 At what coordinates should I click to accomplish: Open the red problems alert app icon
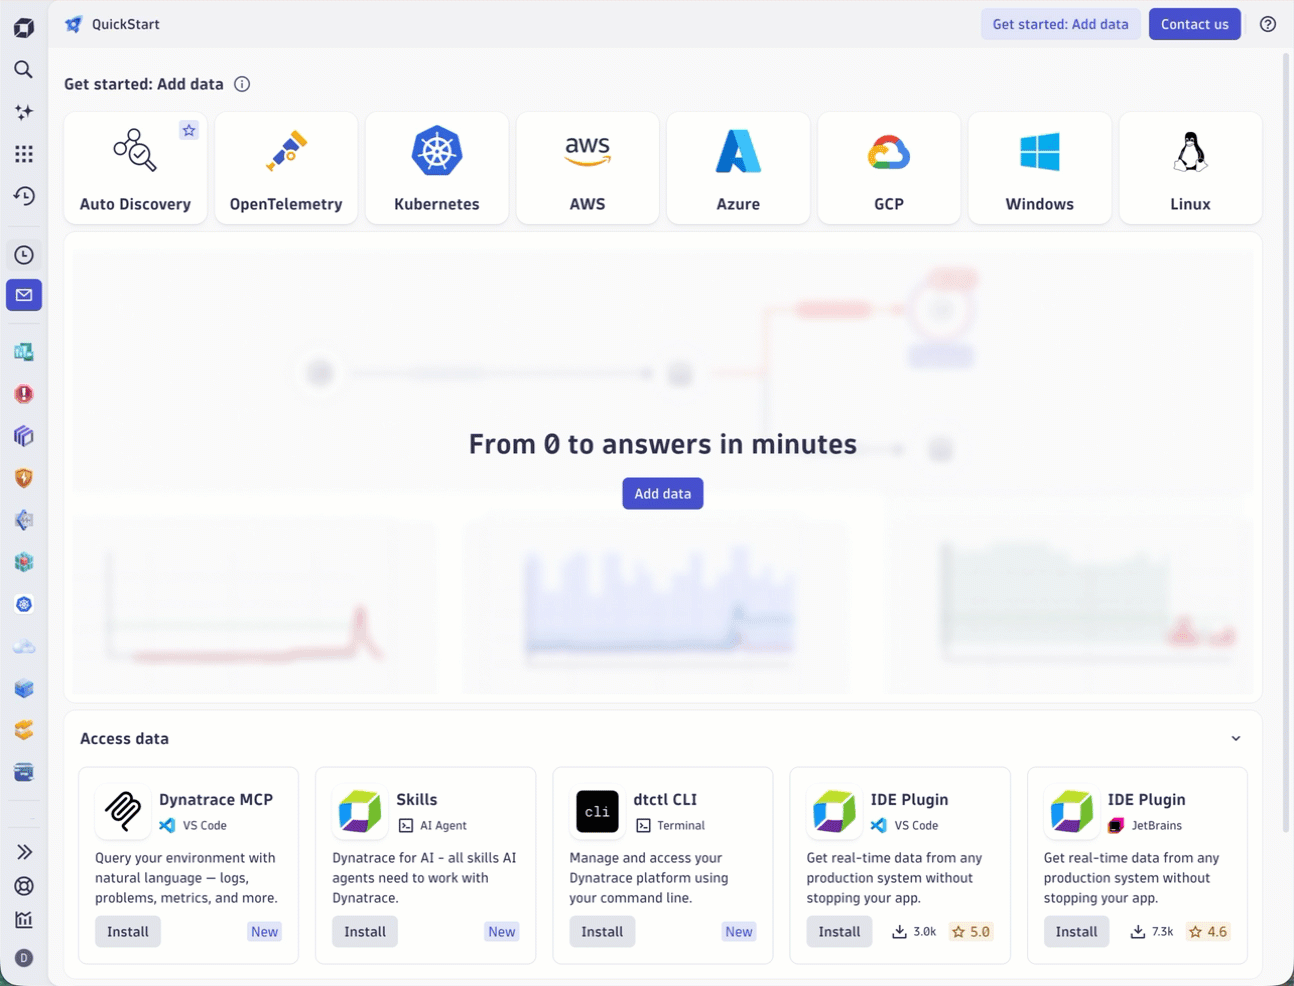[24, 394]
